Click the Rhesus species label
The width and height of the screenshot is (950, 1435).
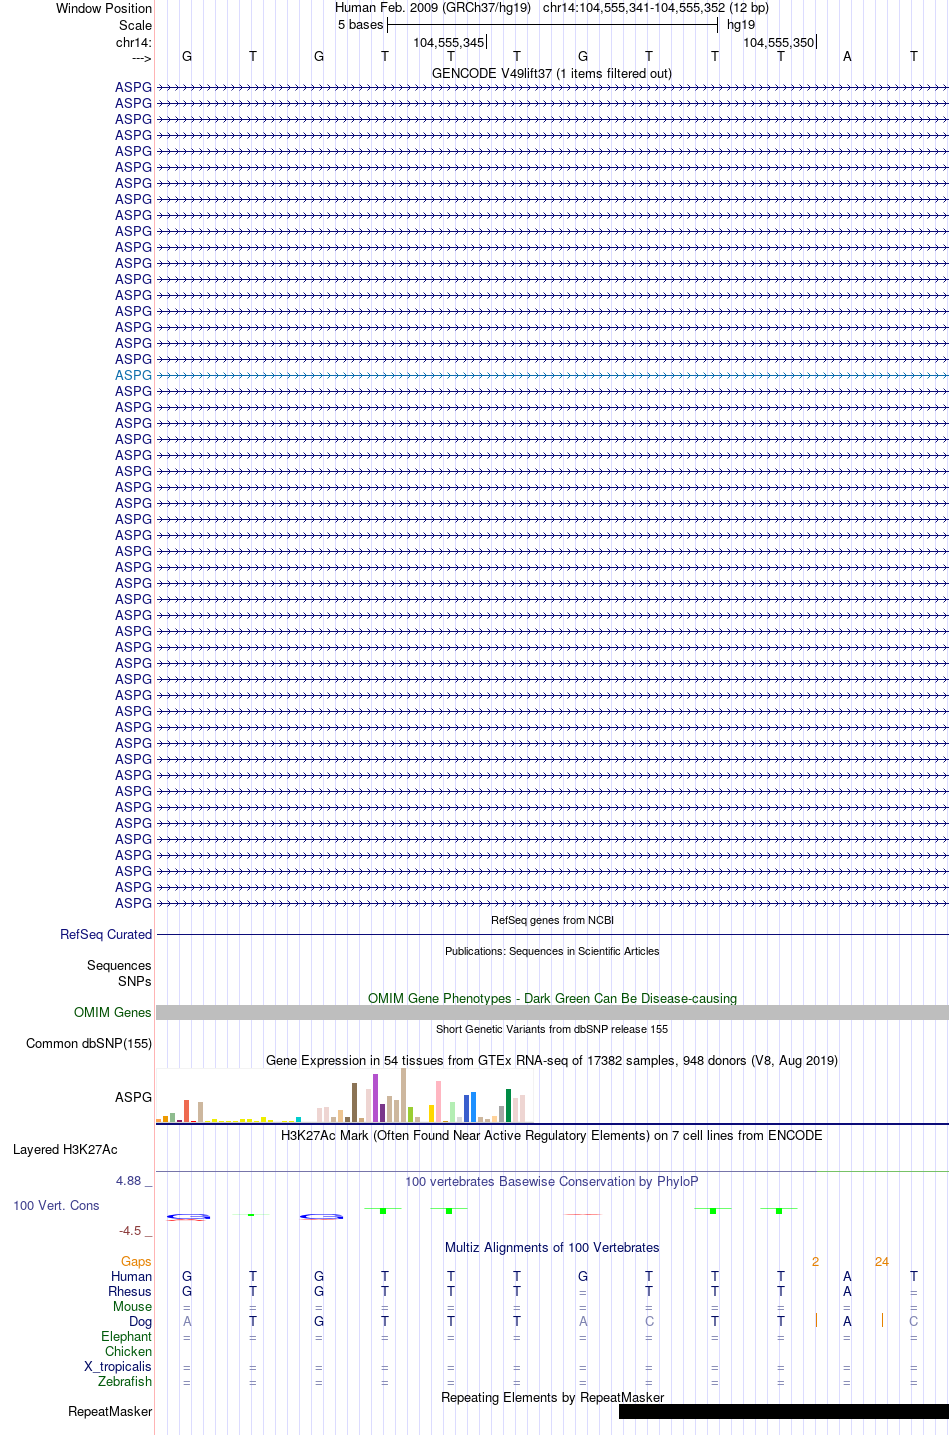(130, 1291)
